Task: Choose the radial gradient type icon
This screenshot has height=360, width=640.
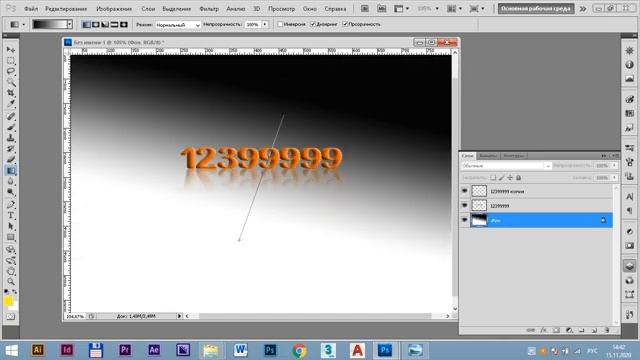Action: (x=96, y=25)
